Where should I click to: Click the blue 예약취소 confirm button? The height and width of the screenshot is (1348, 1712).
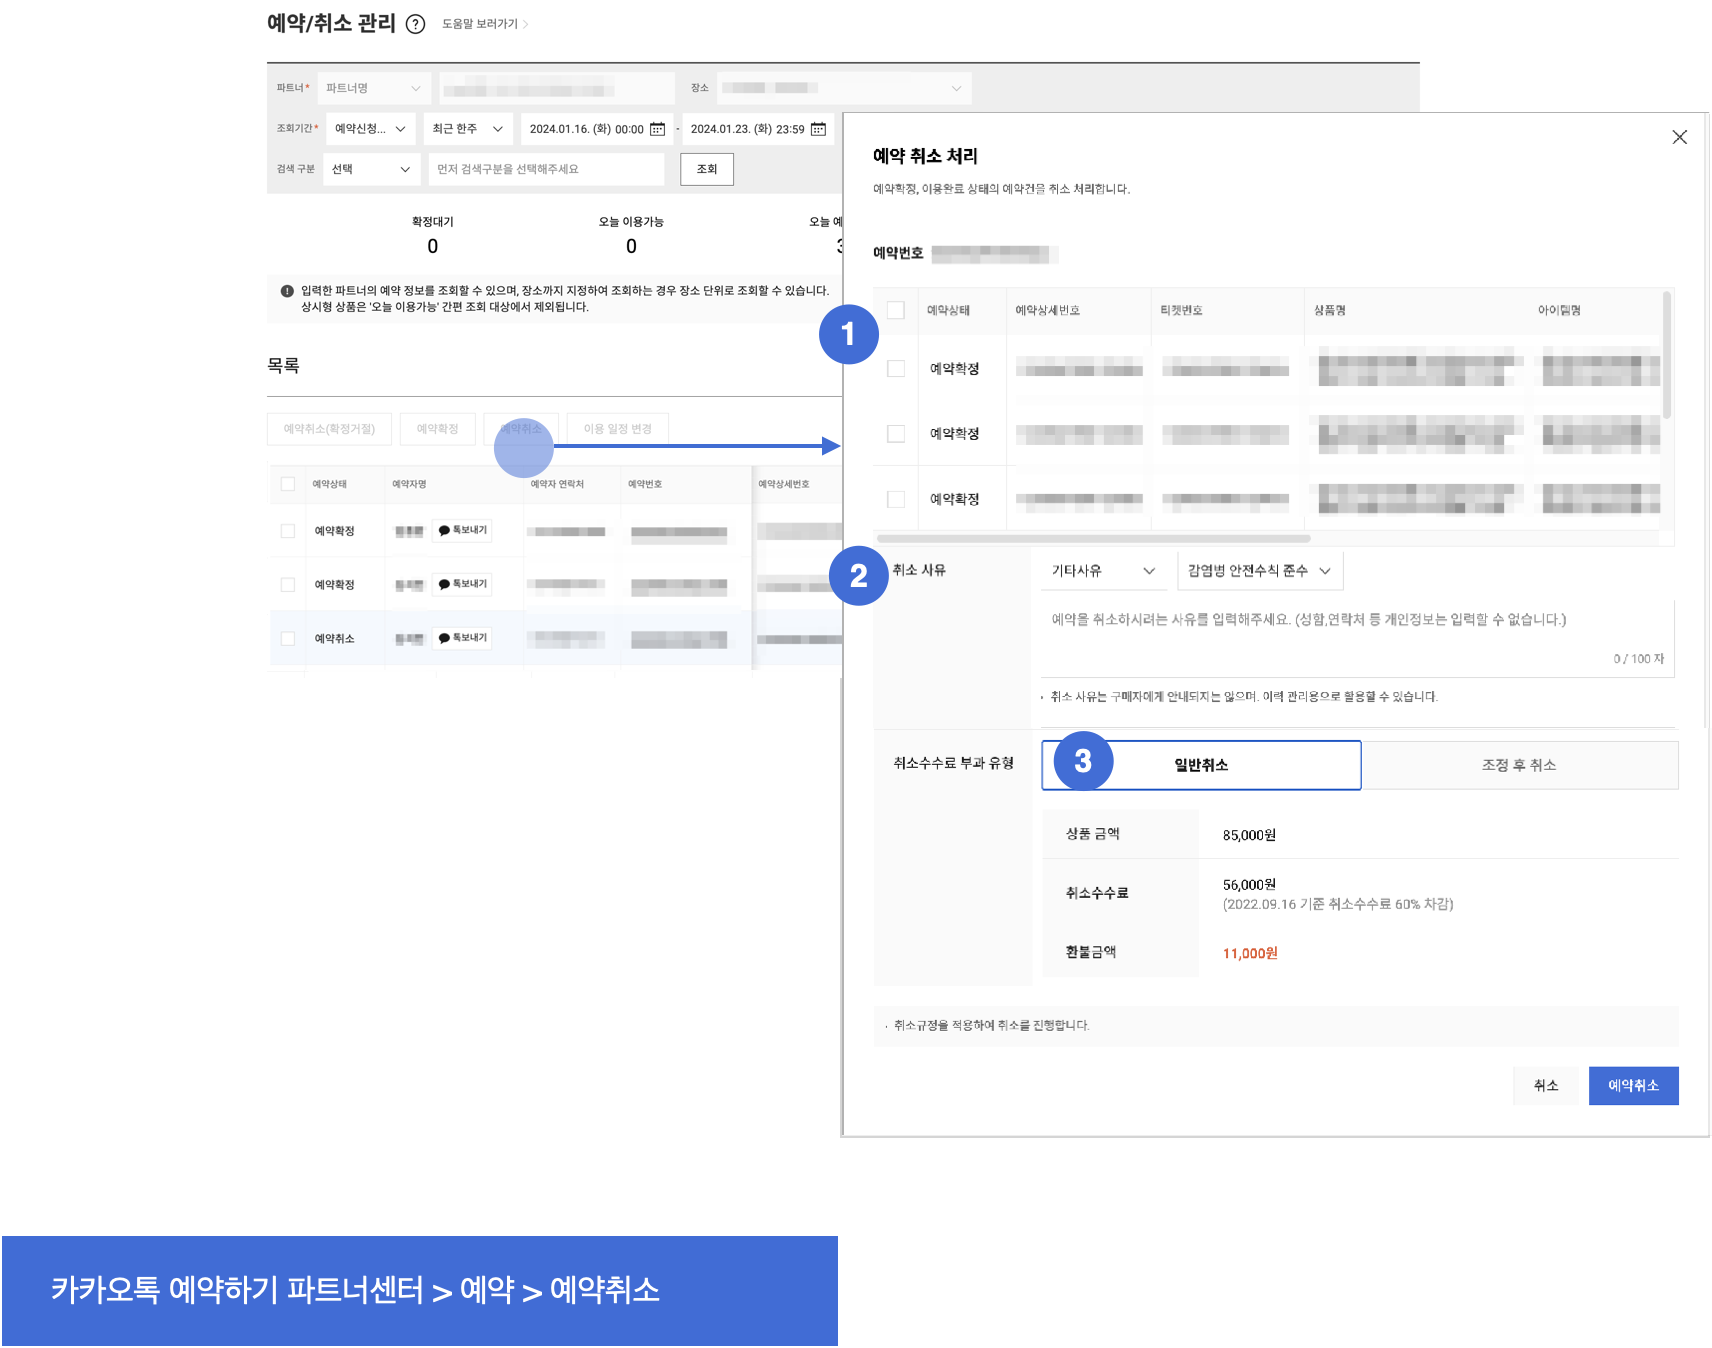tap(1633, 1086)
